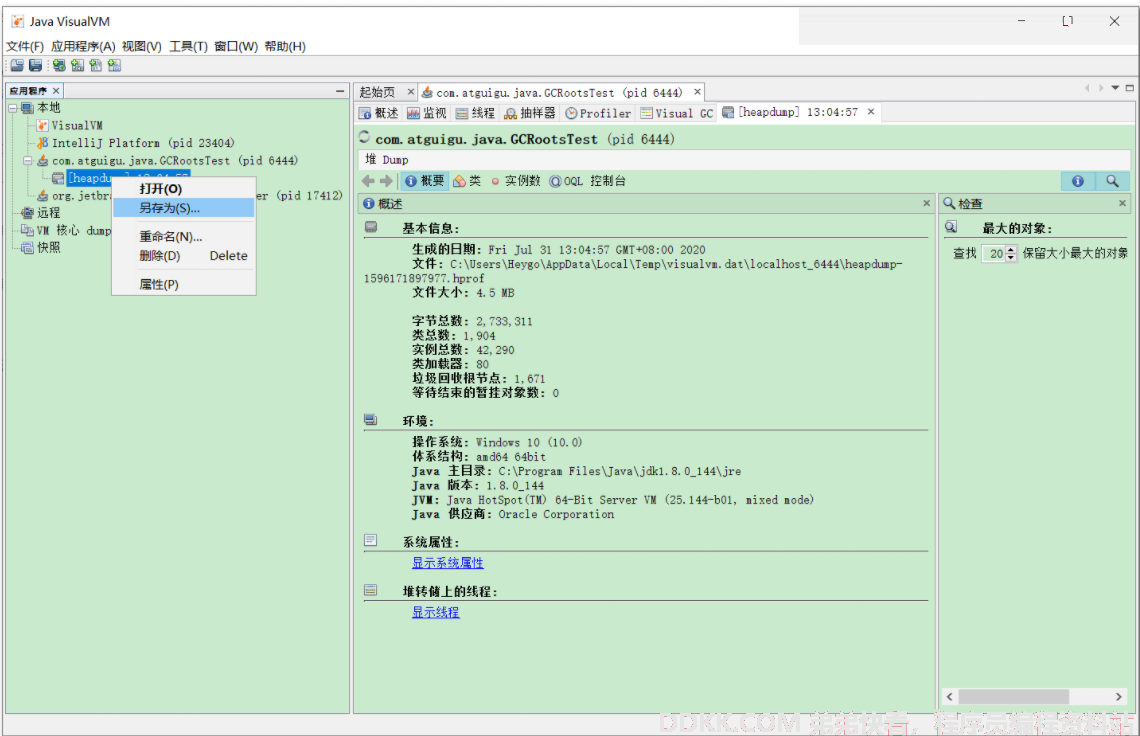
Task: Close the 起始页 tab
Action: point(411,92)
